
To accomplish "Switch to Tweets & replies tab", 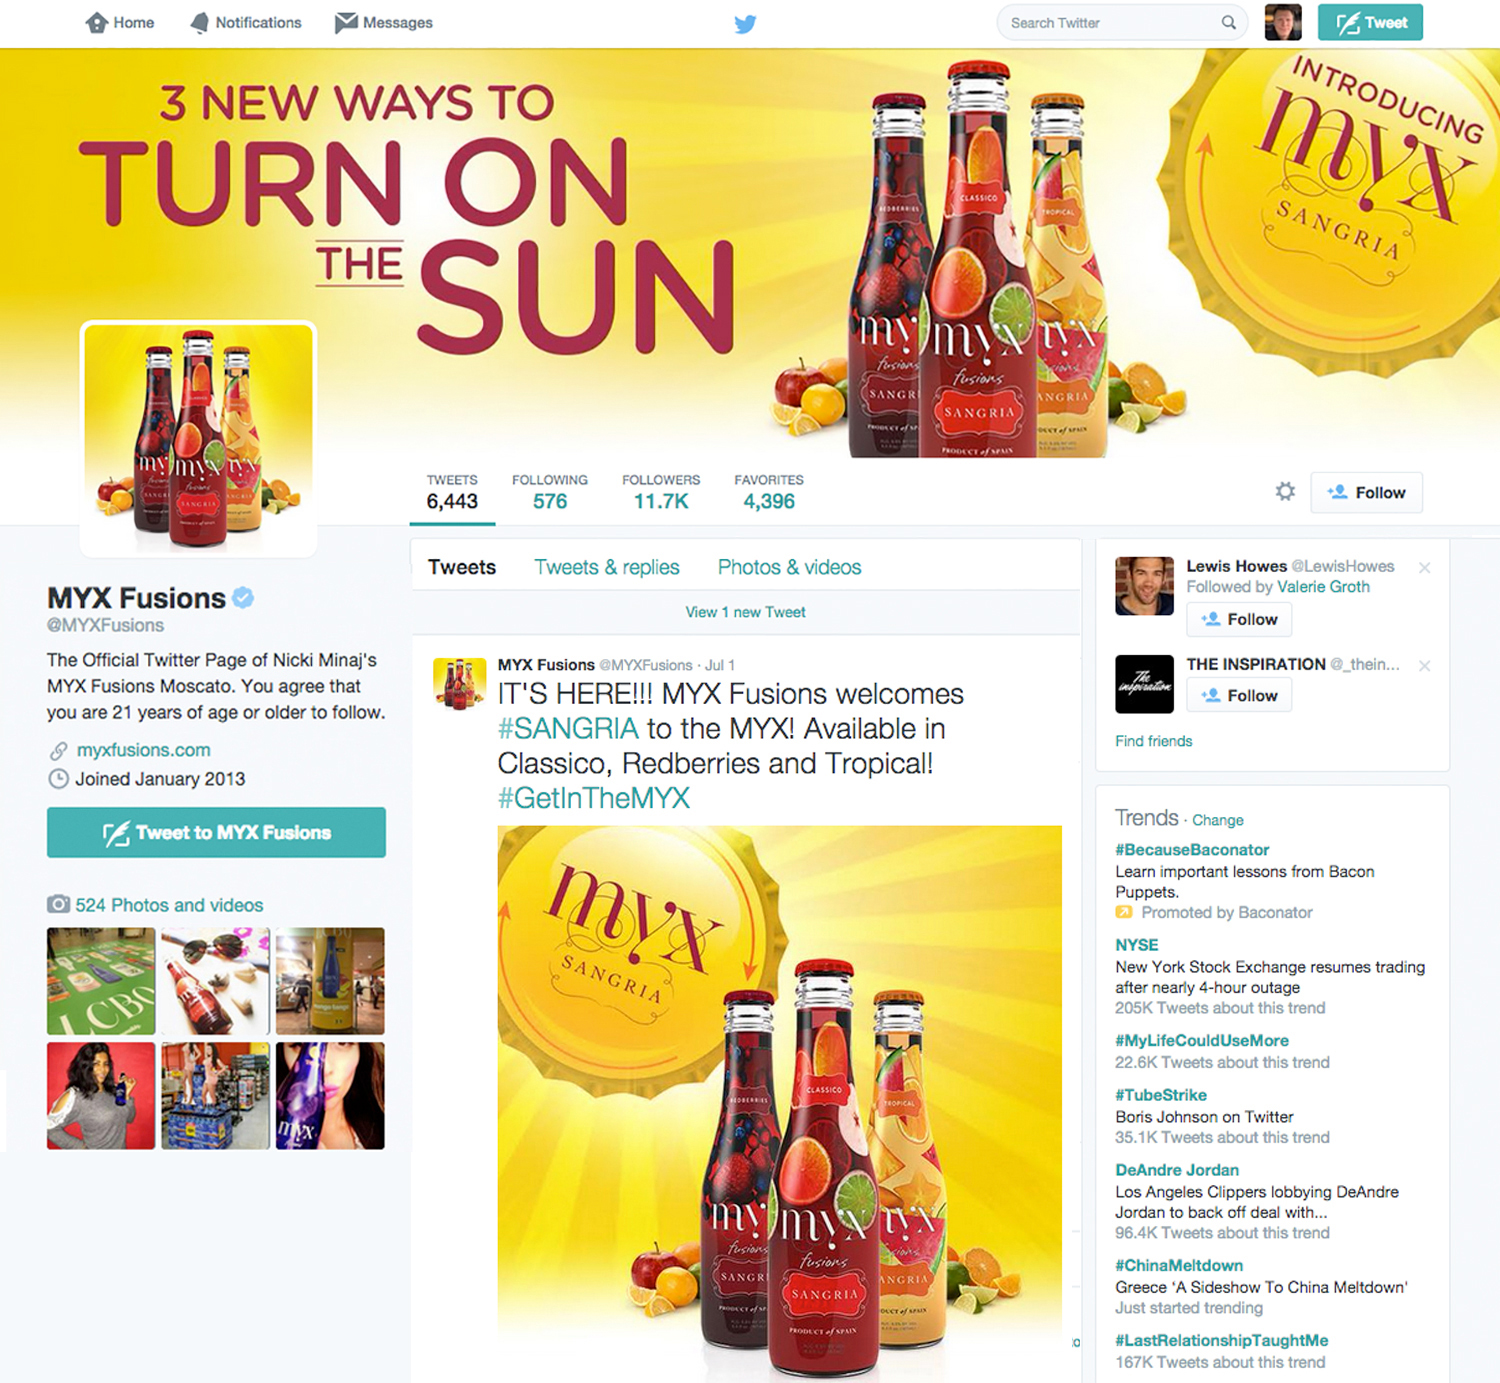I will [x=607, y=567].
